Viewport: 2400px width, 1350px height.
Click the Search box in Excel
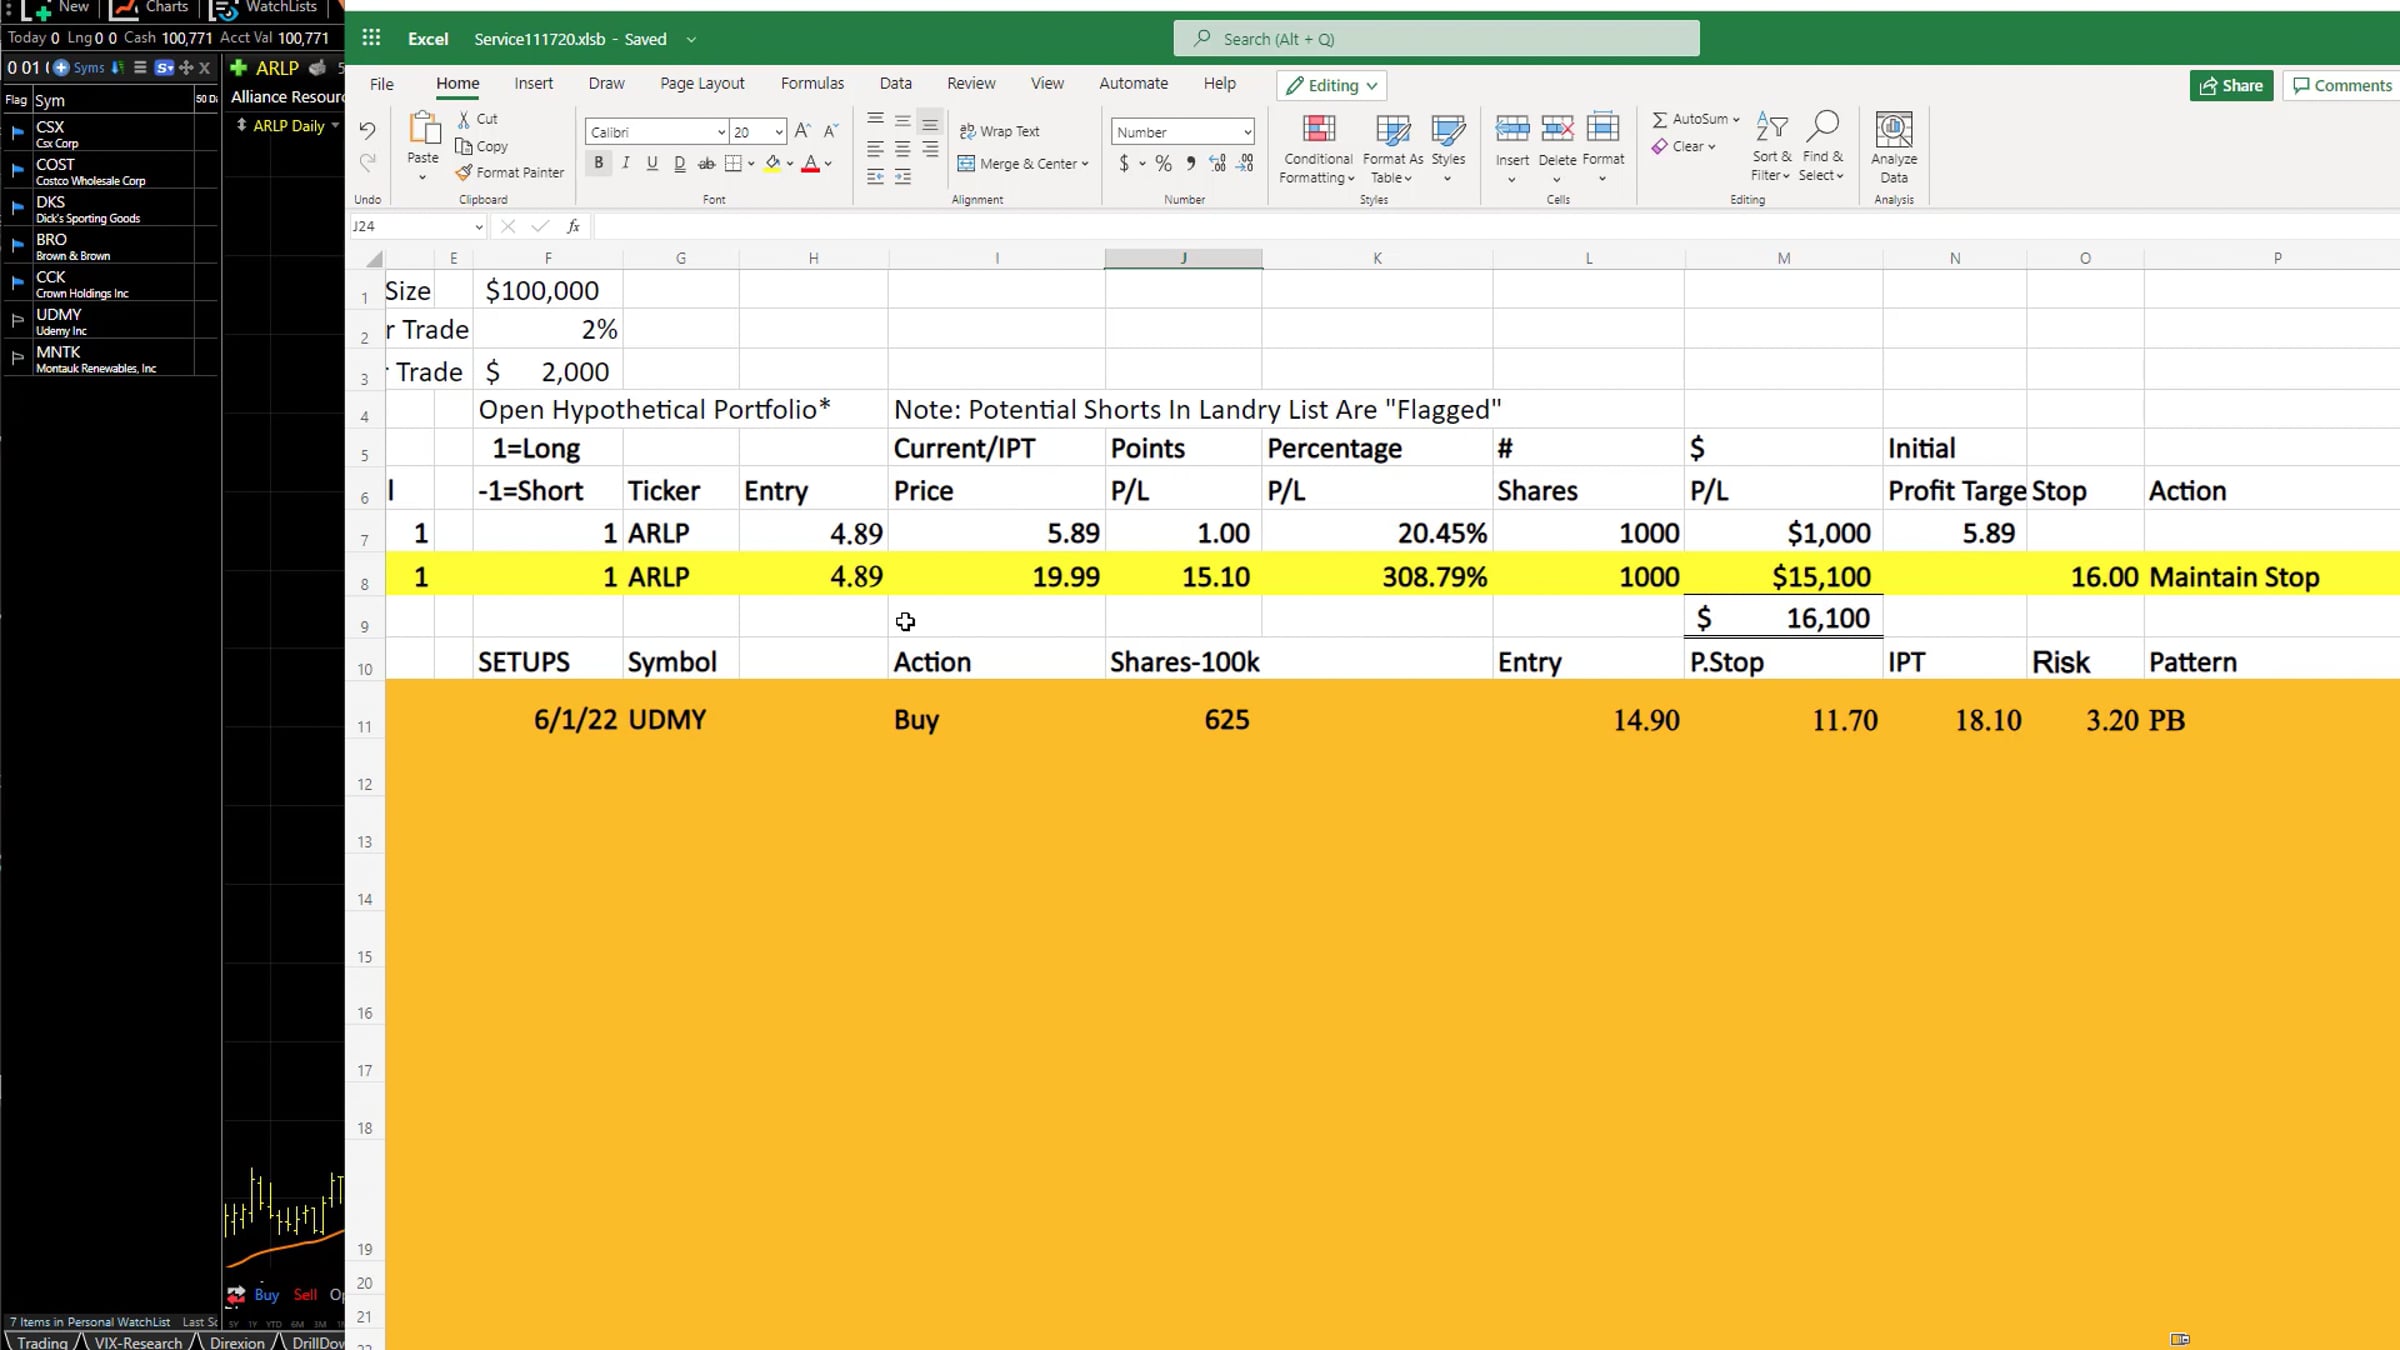[1436, 38]
